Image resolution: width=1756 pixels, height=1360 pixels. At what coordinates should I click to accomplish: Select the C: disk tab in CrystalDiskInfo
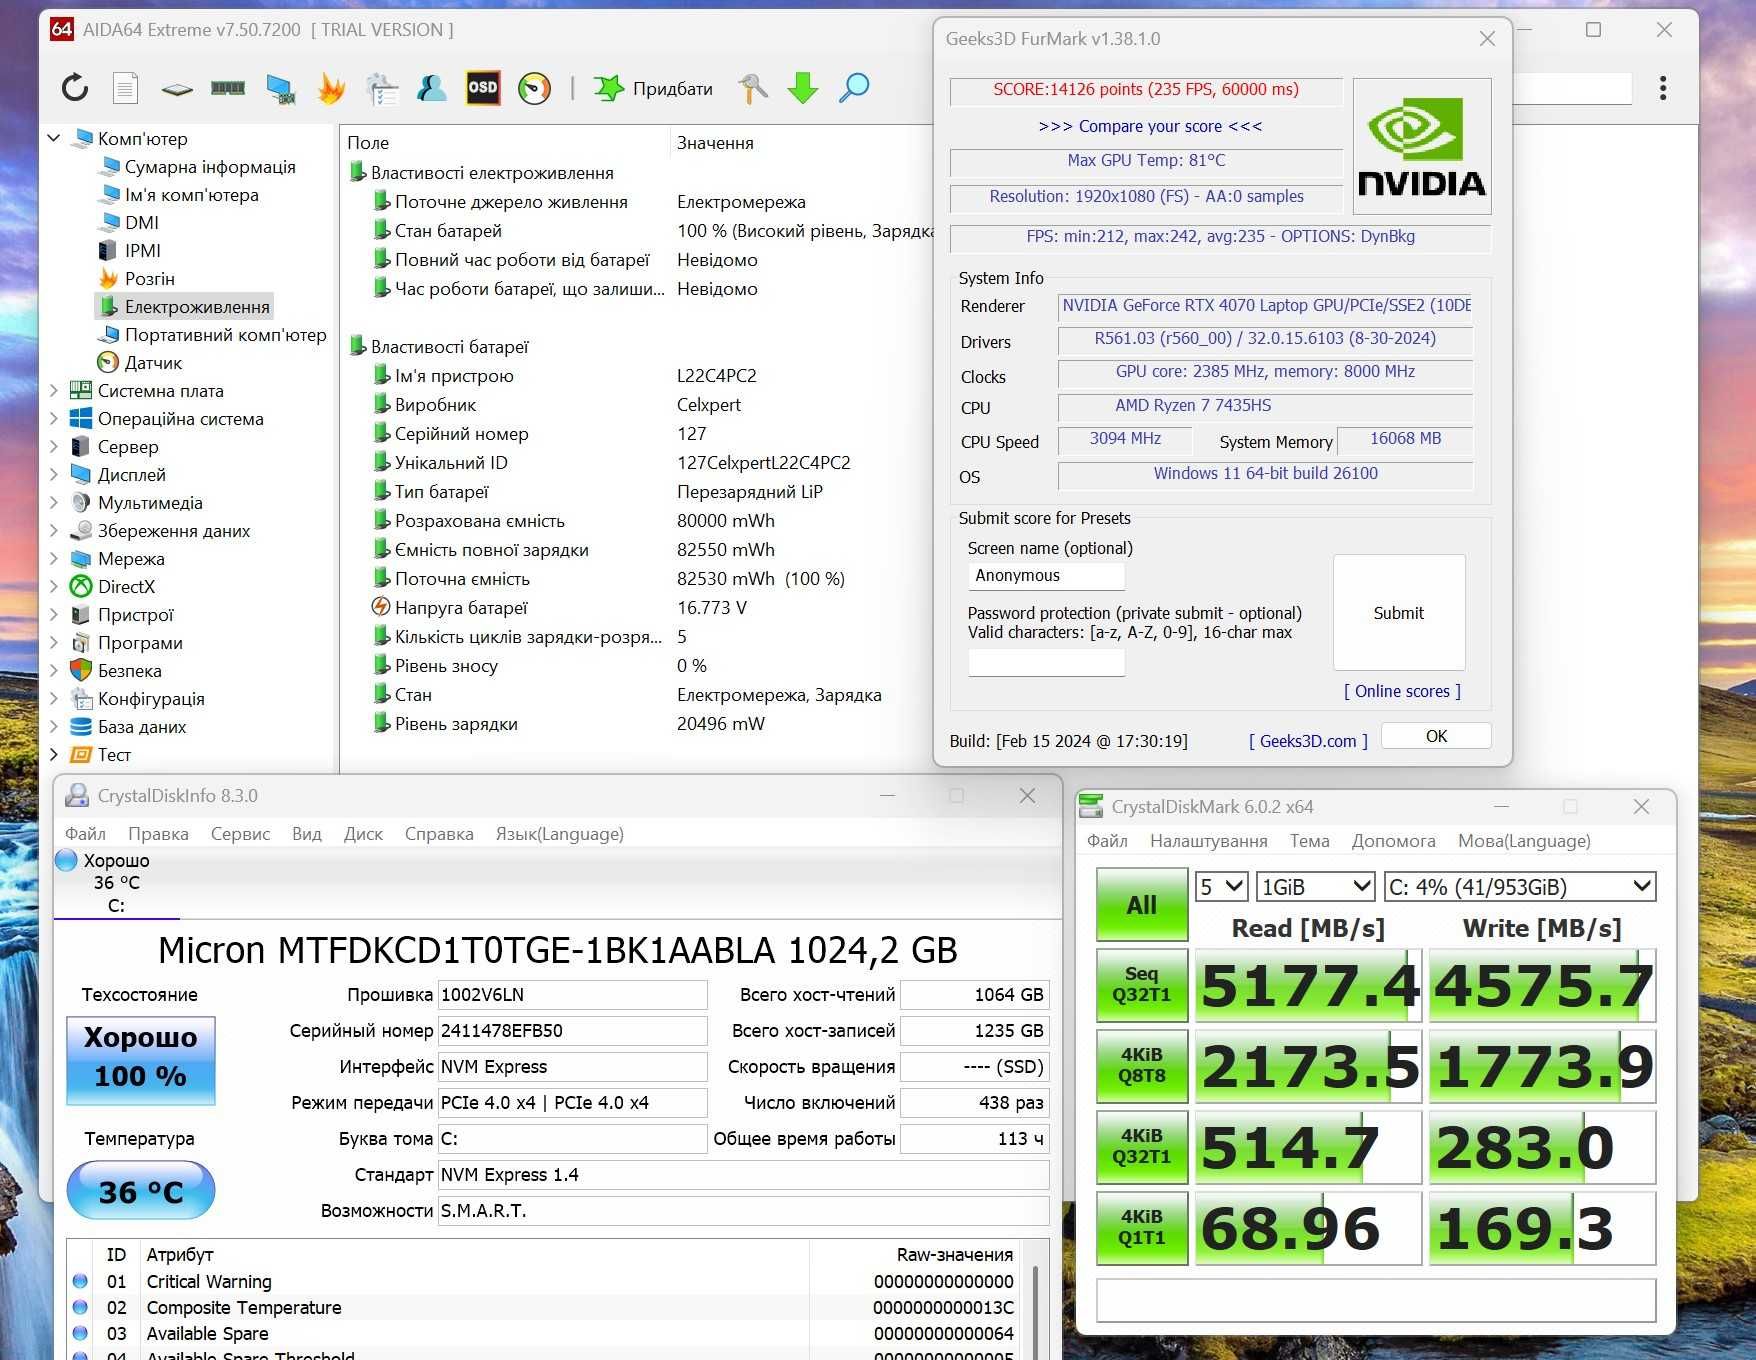tap(116, 884)
